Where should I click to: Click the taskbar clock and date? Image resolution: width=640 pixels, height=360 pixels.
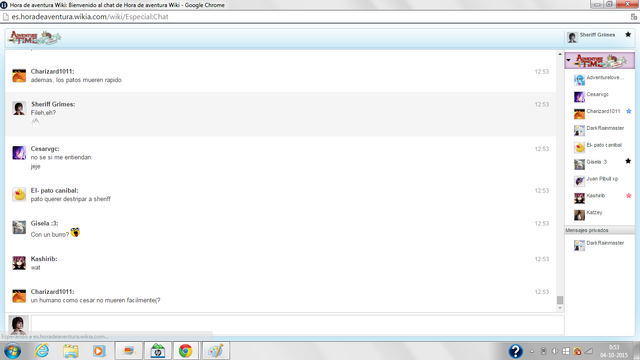tap(614, 351)
